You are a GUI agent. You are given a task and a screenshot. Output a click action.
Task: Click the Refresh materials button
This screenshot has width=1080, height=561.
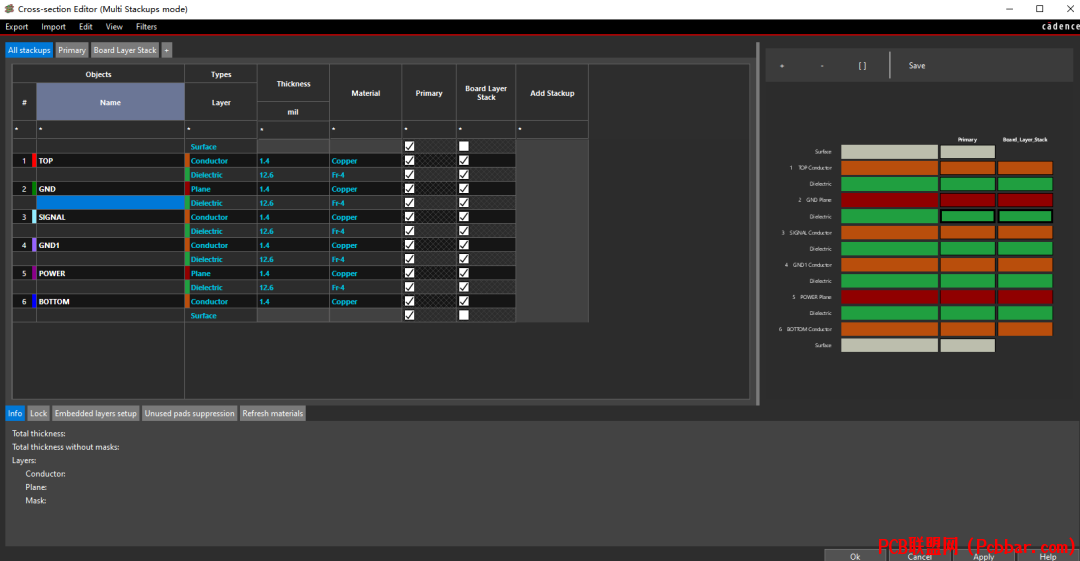pos(273,414)
